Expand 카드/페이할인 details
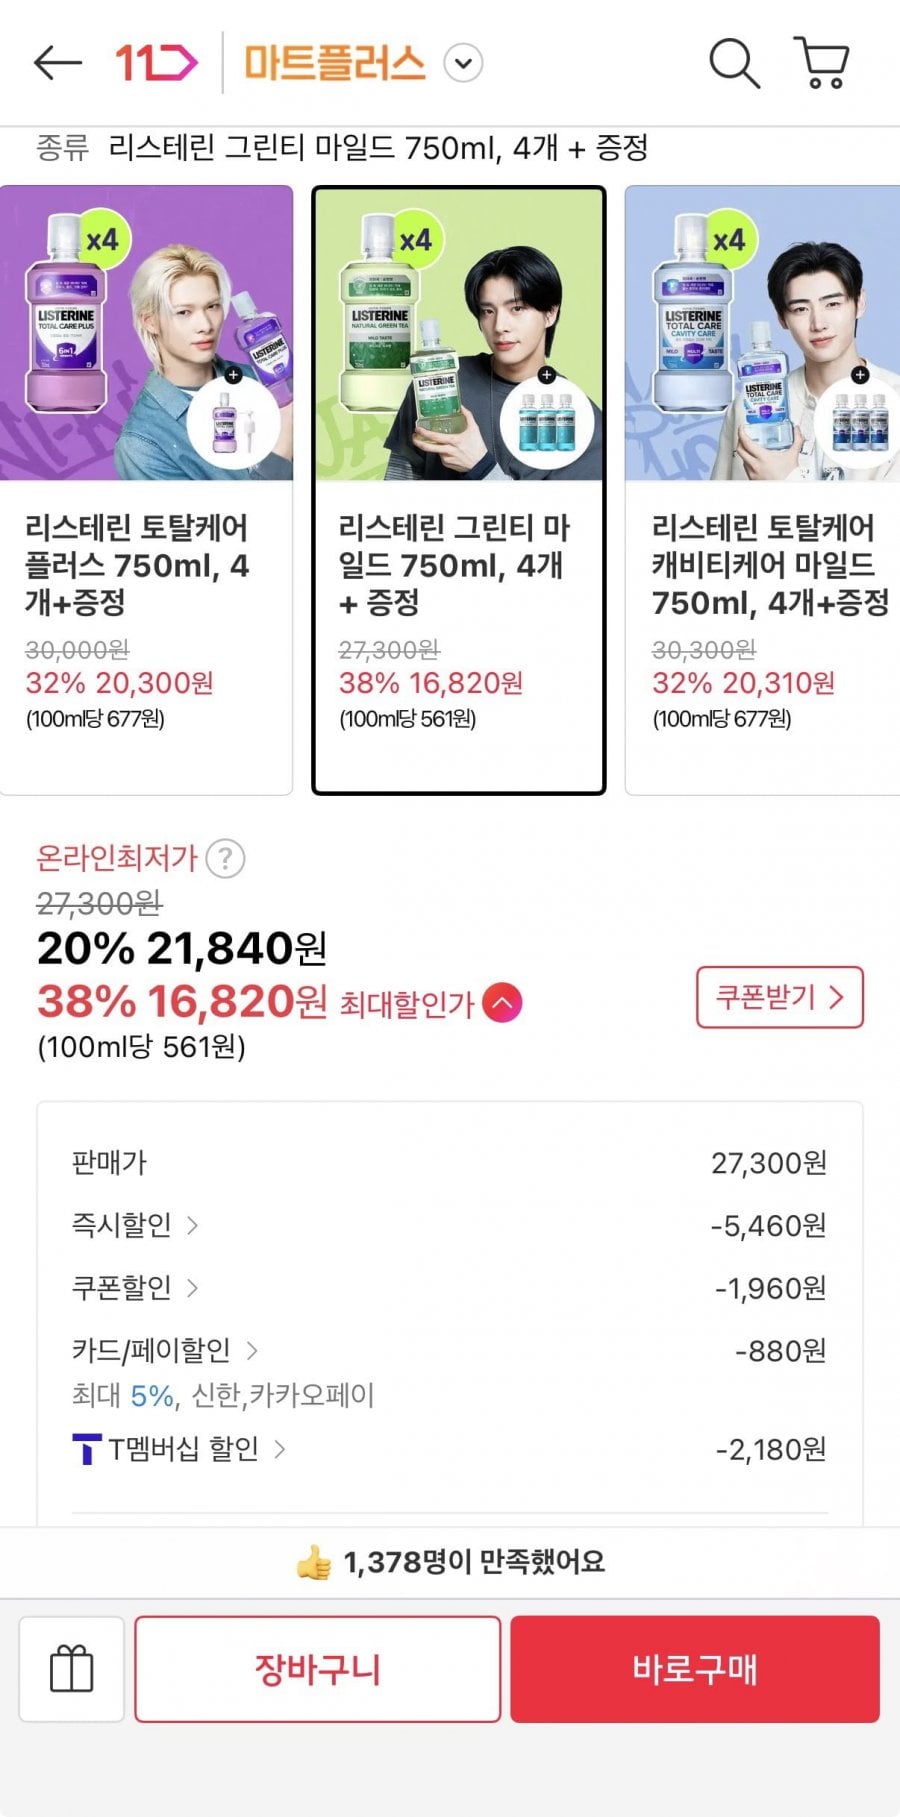The image size is (900, 1817). point(165,1351)
